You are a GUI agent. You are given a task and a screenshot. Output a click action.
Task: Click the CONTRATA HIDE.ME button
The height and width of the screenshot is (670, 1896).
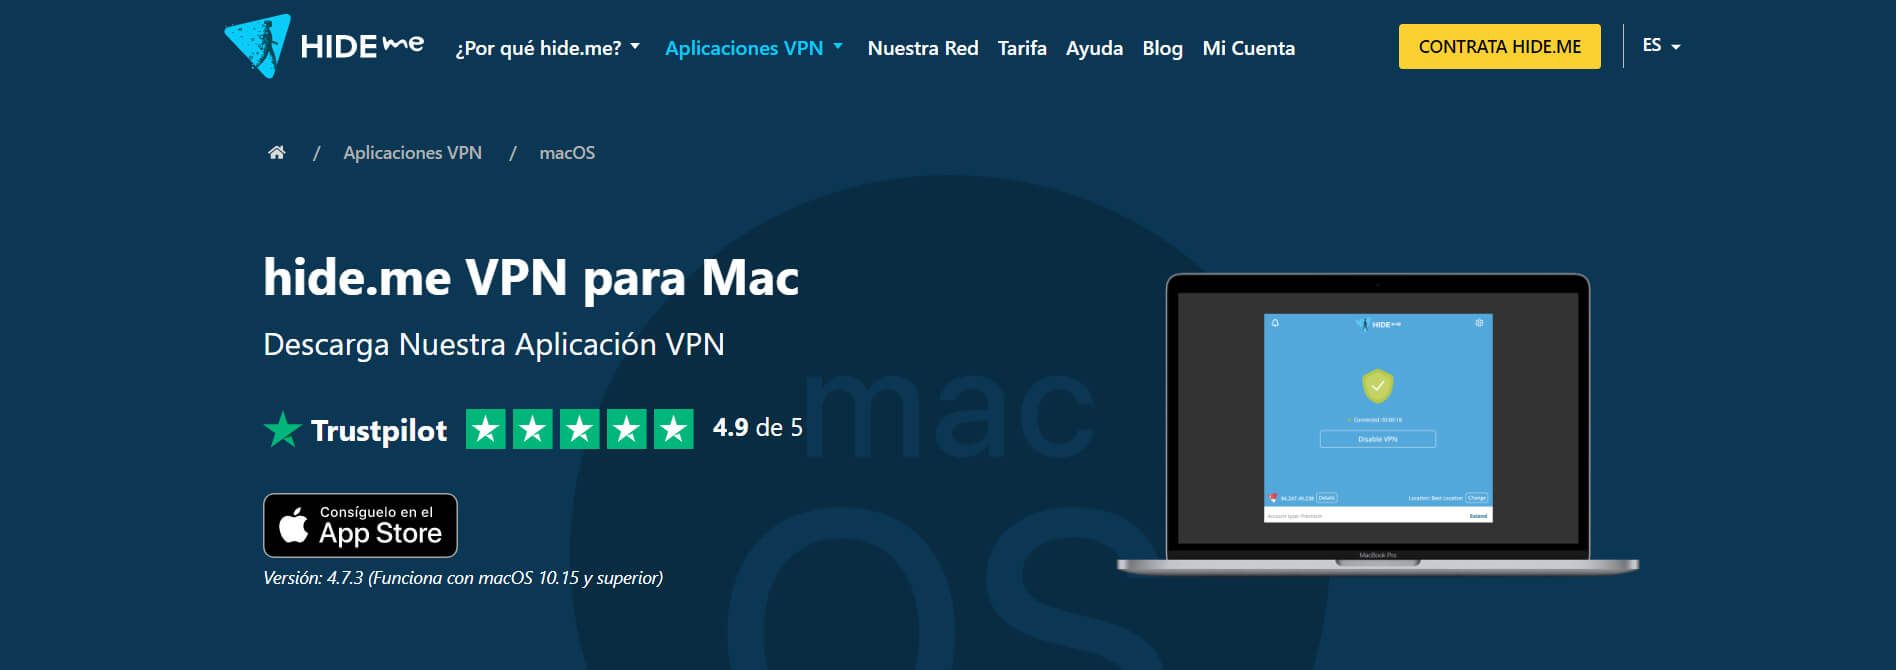1499,46
